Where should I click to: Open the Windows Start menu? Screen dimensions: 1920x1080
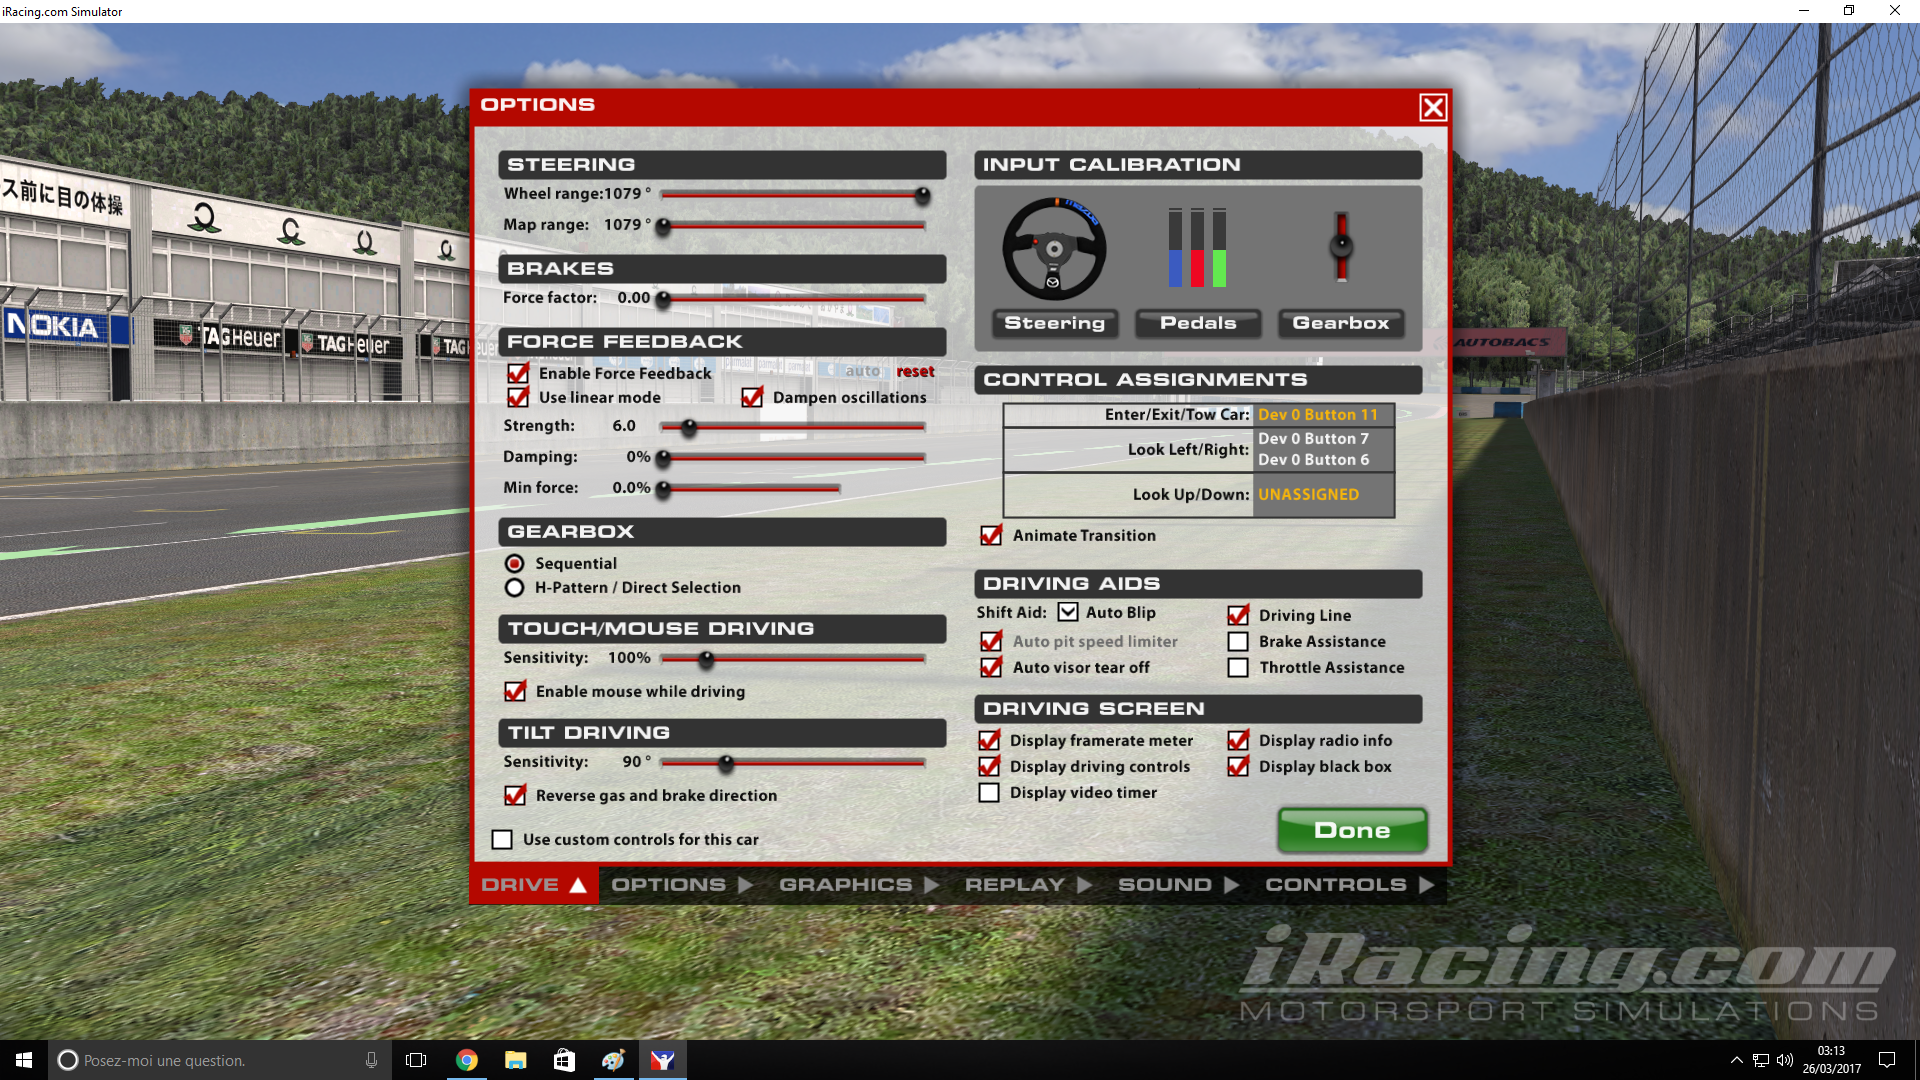click(24, 1060)
